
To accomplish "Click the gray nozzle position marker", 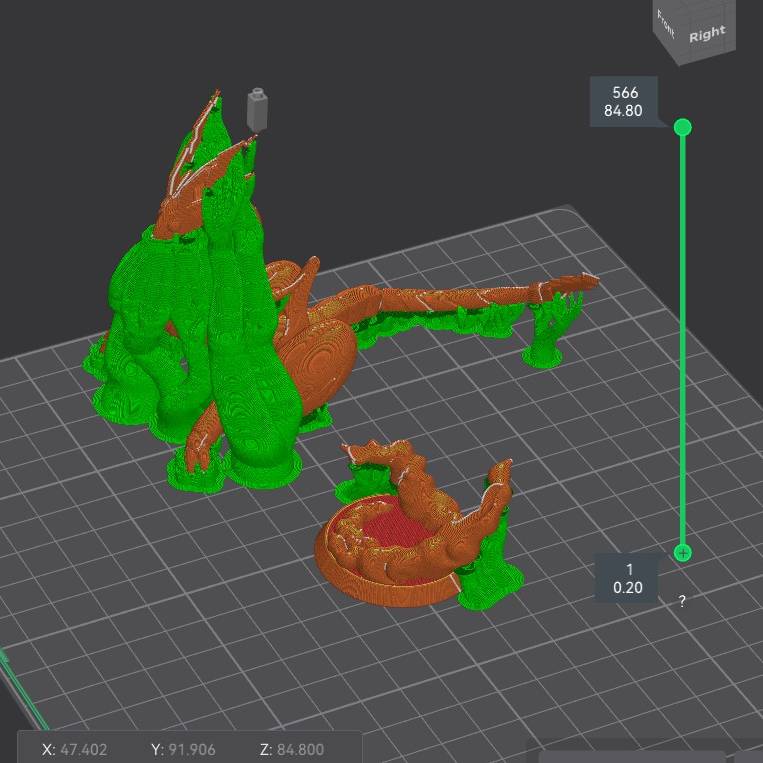I will [257, 110].
